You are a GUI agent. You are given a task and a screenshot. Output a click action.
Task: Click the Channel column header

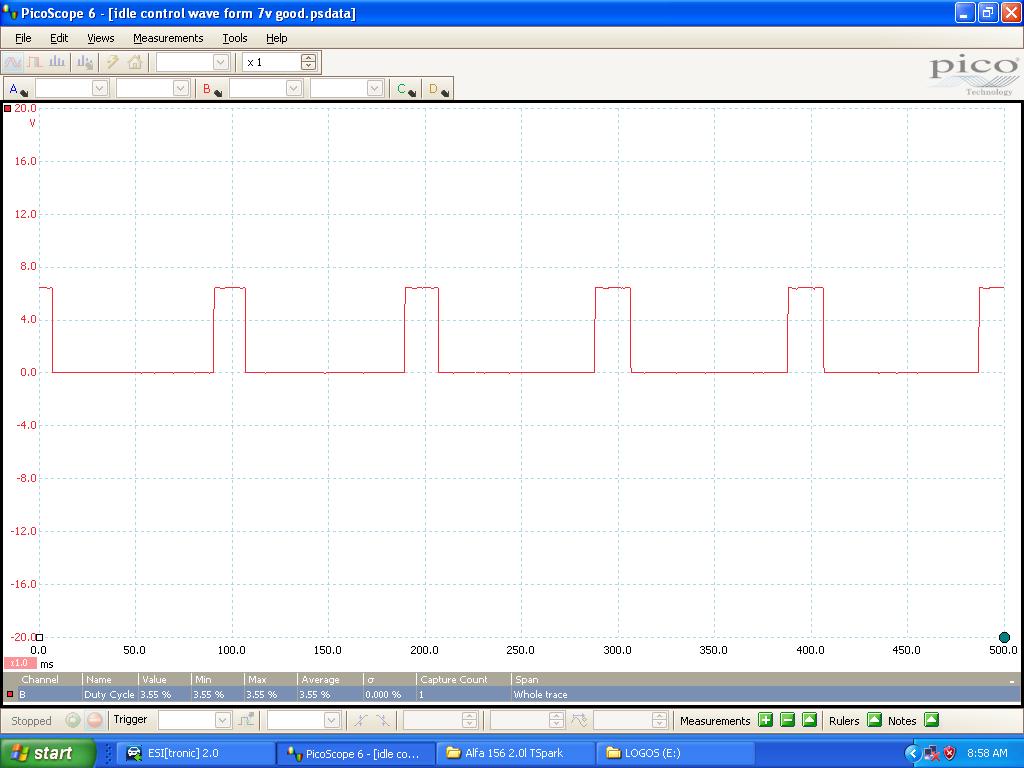[x=43, y=679]
